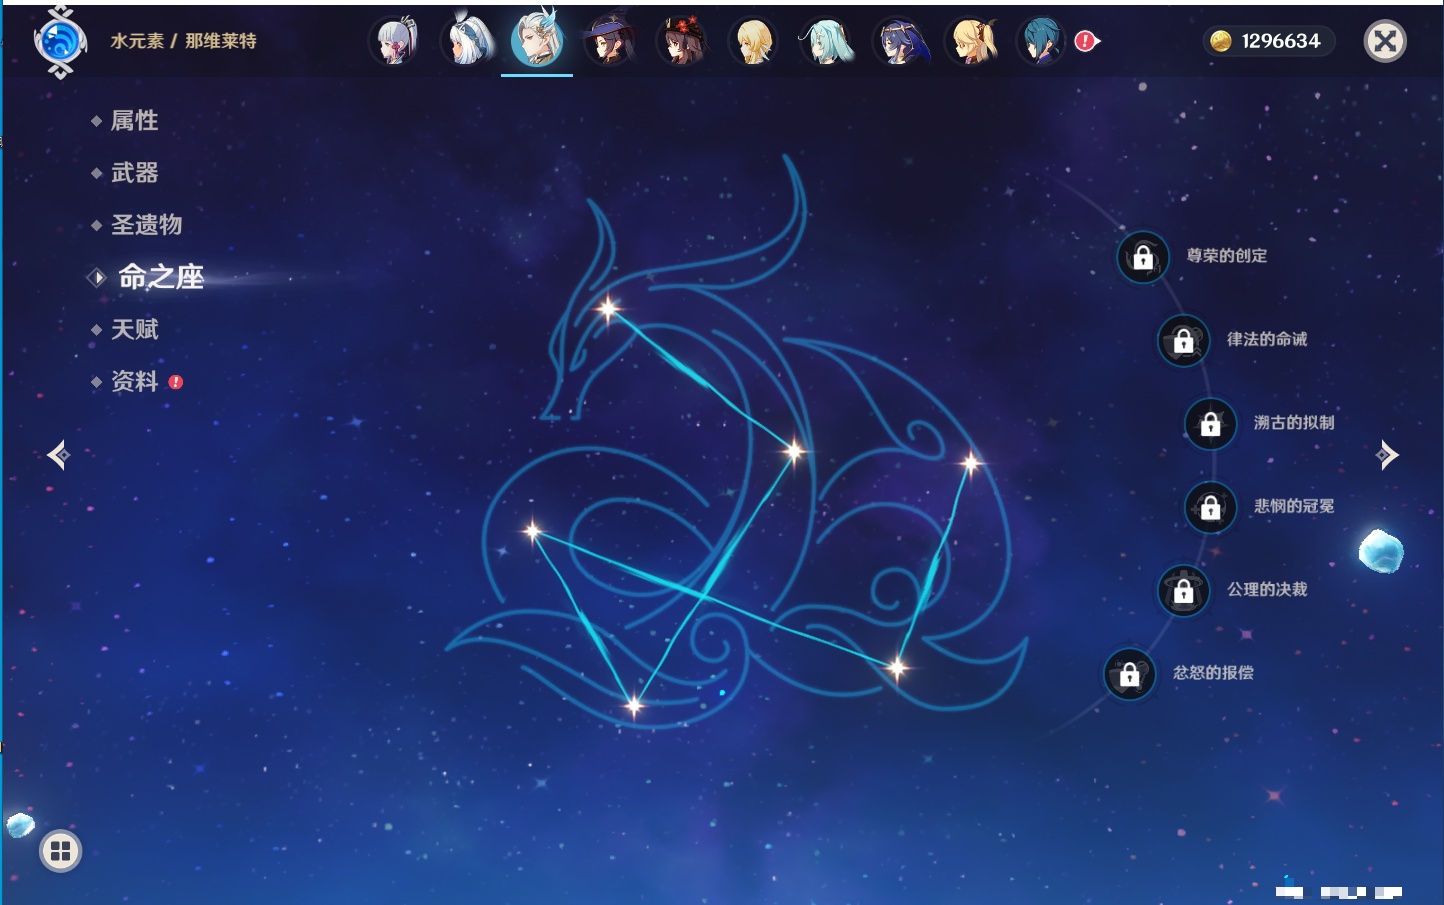Screen dimensions: 1444x905
Task: Open the grid menu icon at bottom left
Action: 60,851
